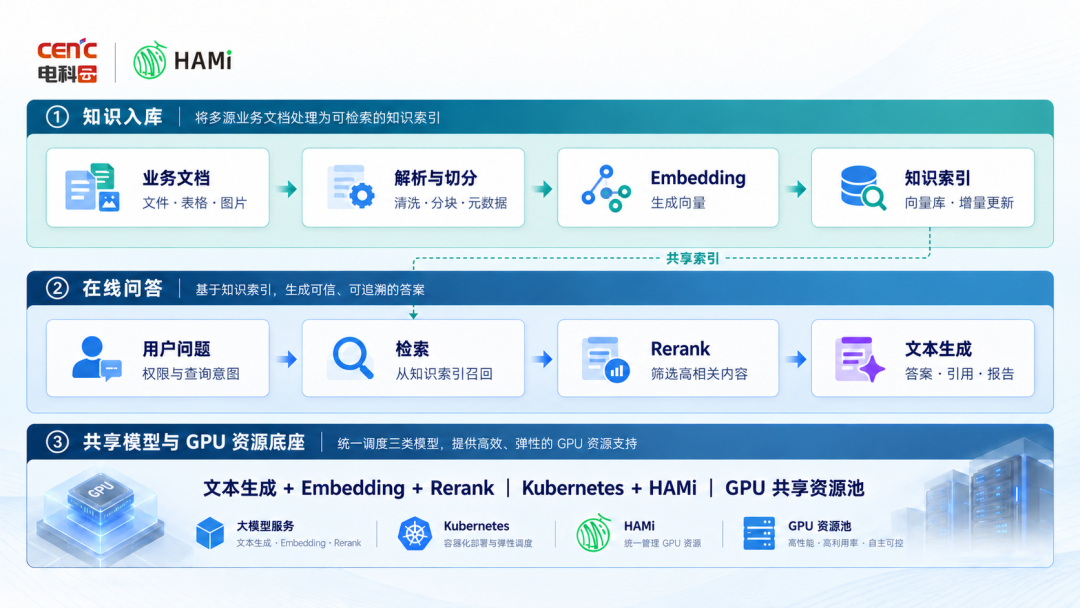Click the 解析与切分 gear document icon
The image size is (1080, 608).
(351, 187)
